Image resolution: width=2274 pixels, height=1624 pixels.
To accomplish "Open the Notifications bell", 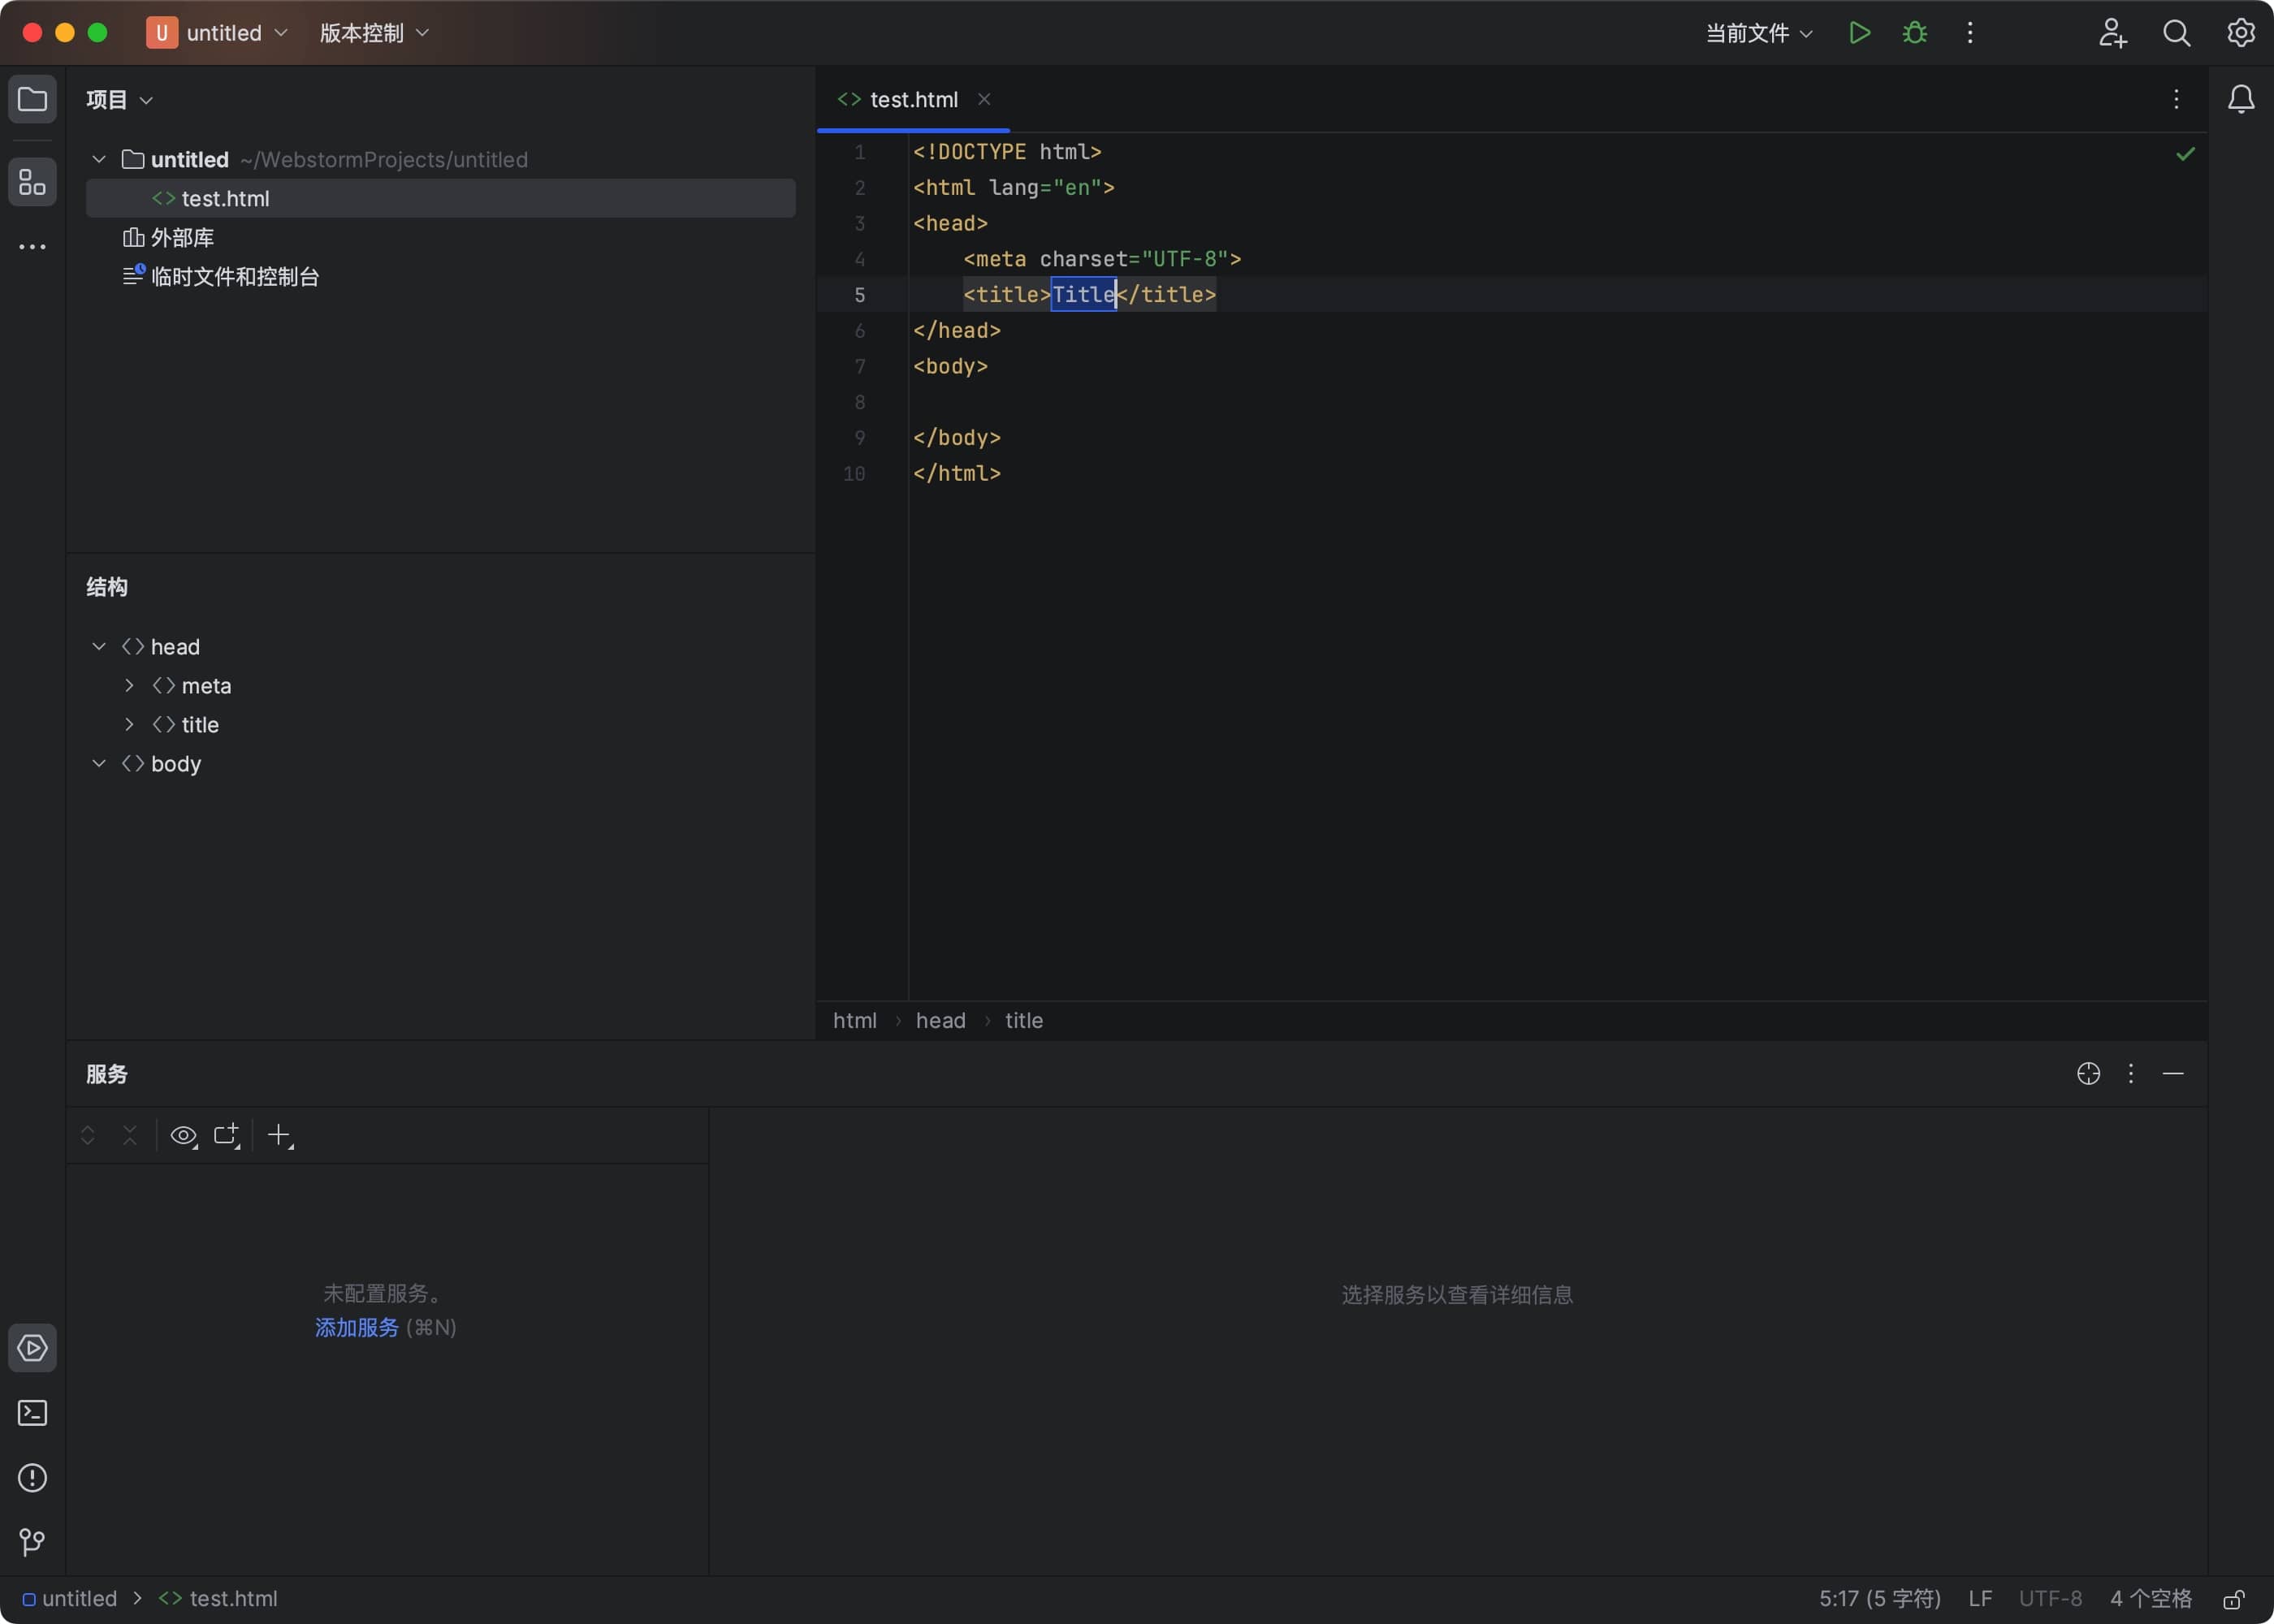I will point(2241,99).
